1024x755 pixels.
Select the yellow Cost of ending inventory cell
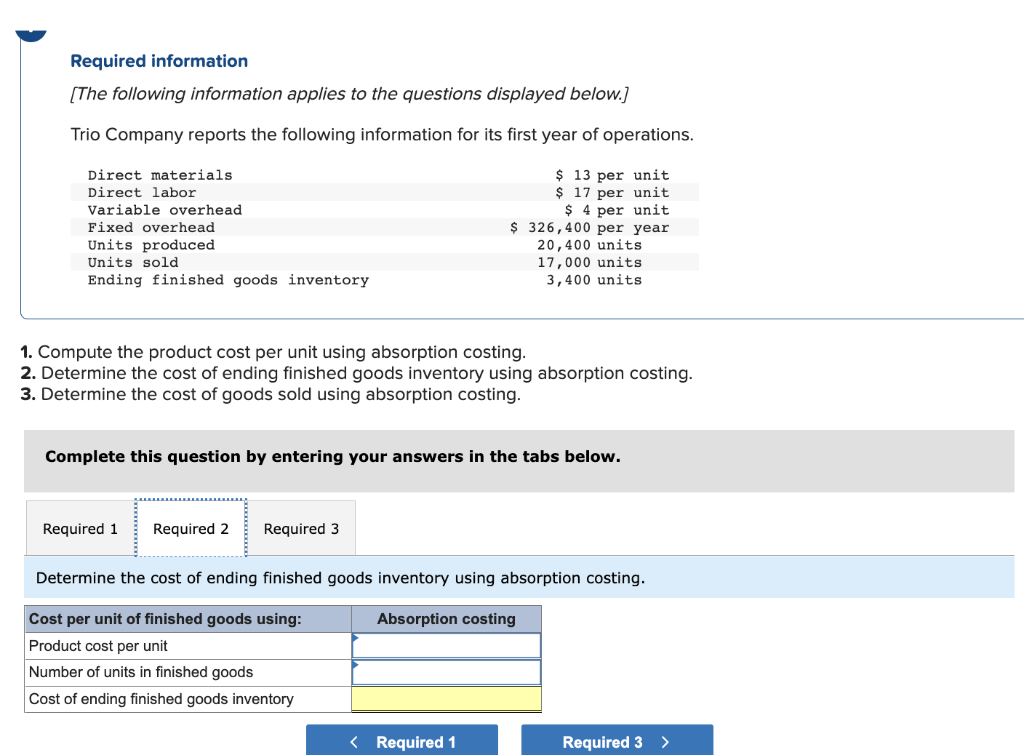[x=446, y=699]
